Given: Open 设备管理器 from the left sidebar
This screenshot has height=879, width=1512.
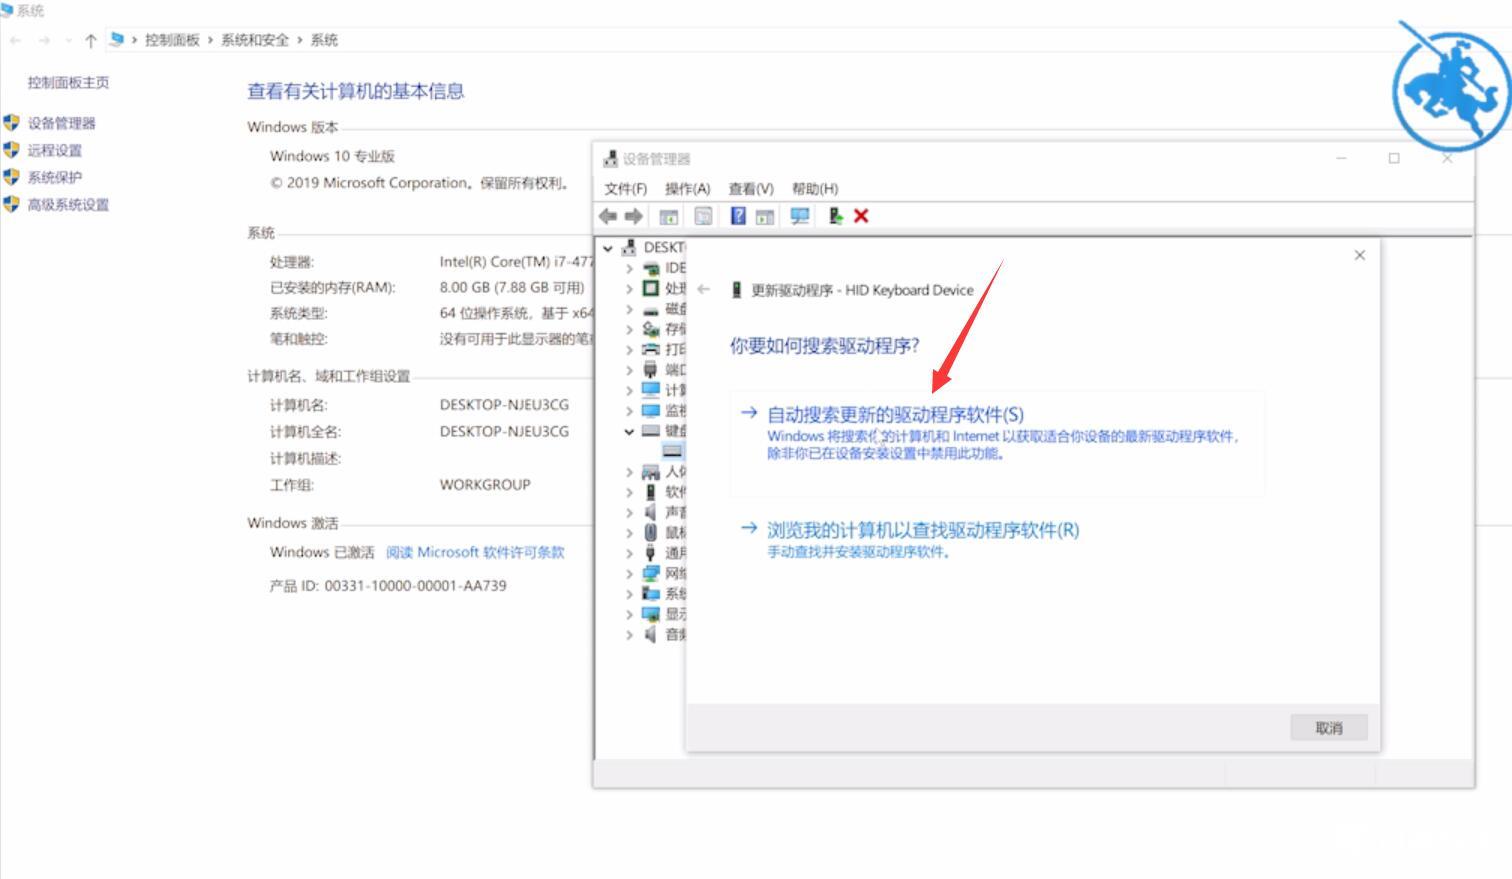Looking at the screenshot, I should click(x=62, y=123).
